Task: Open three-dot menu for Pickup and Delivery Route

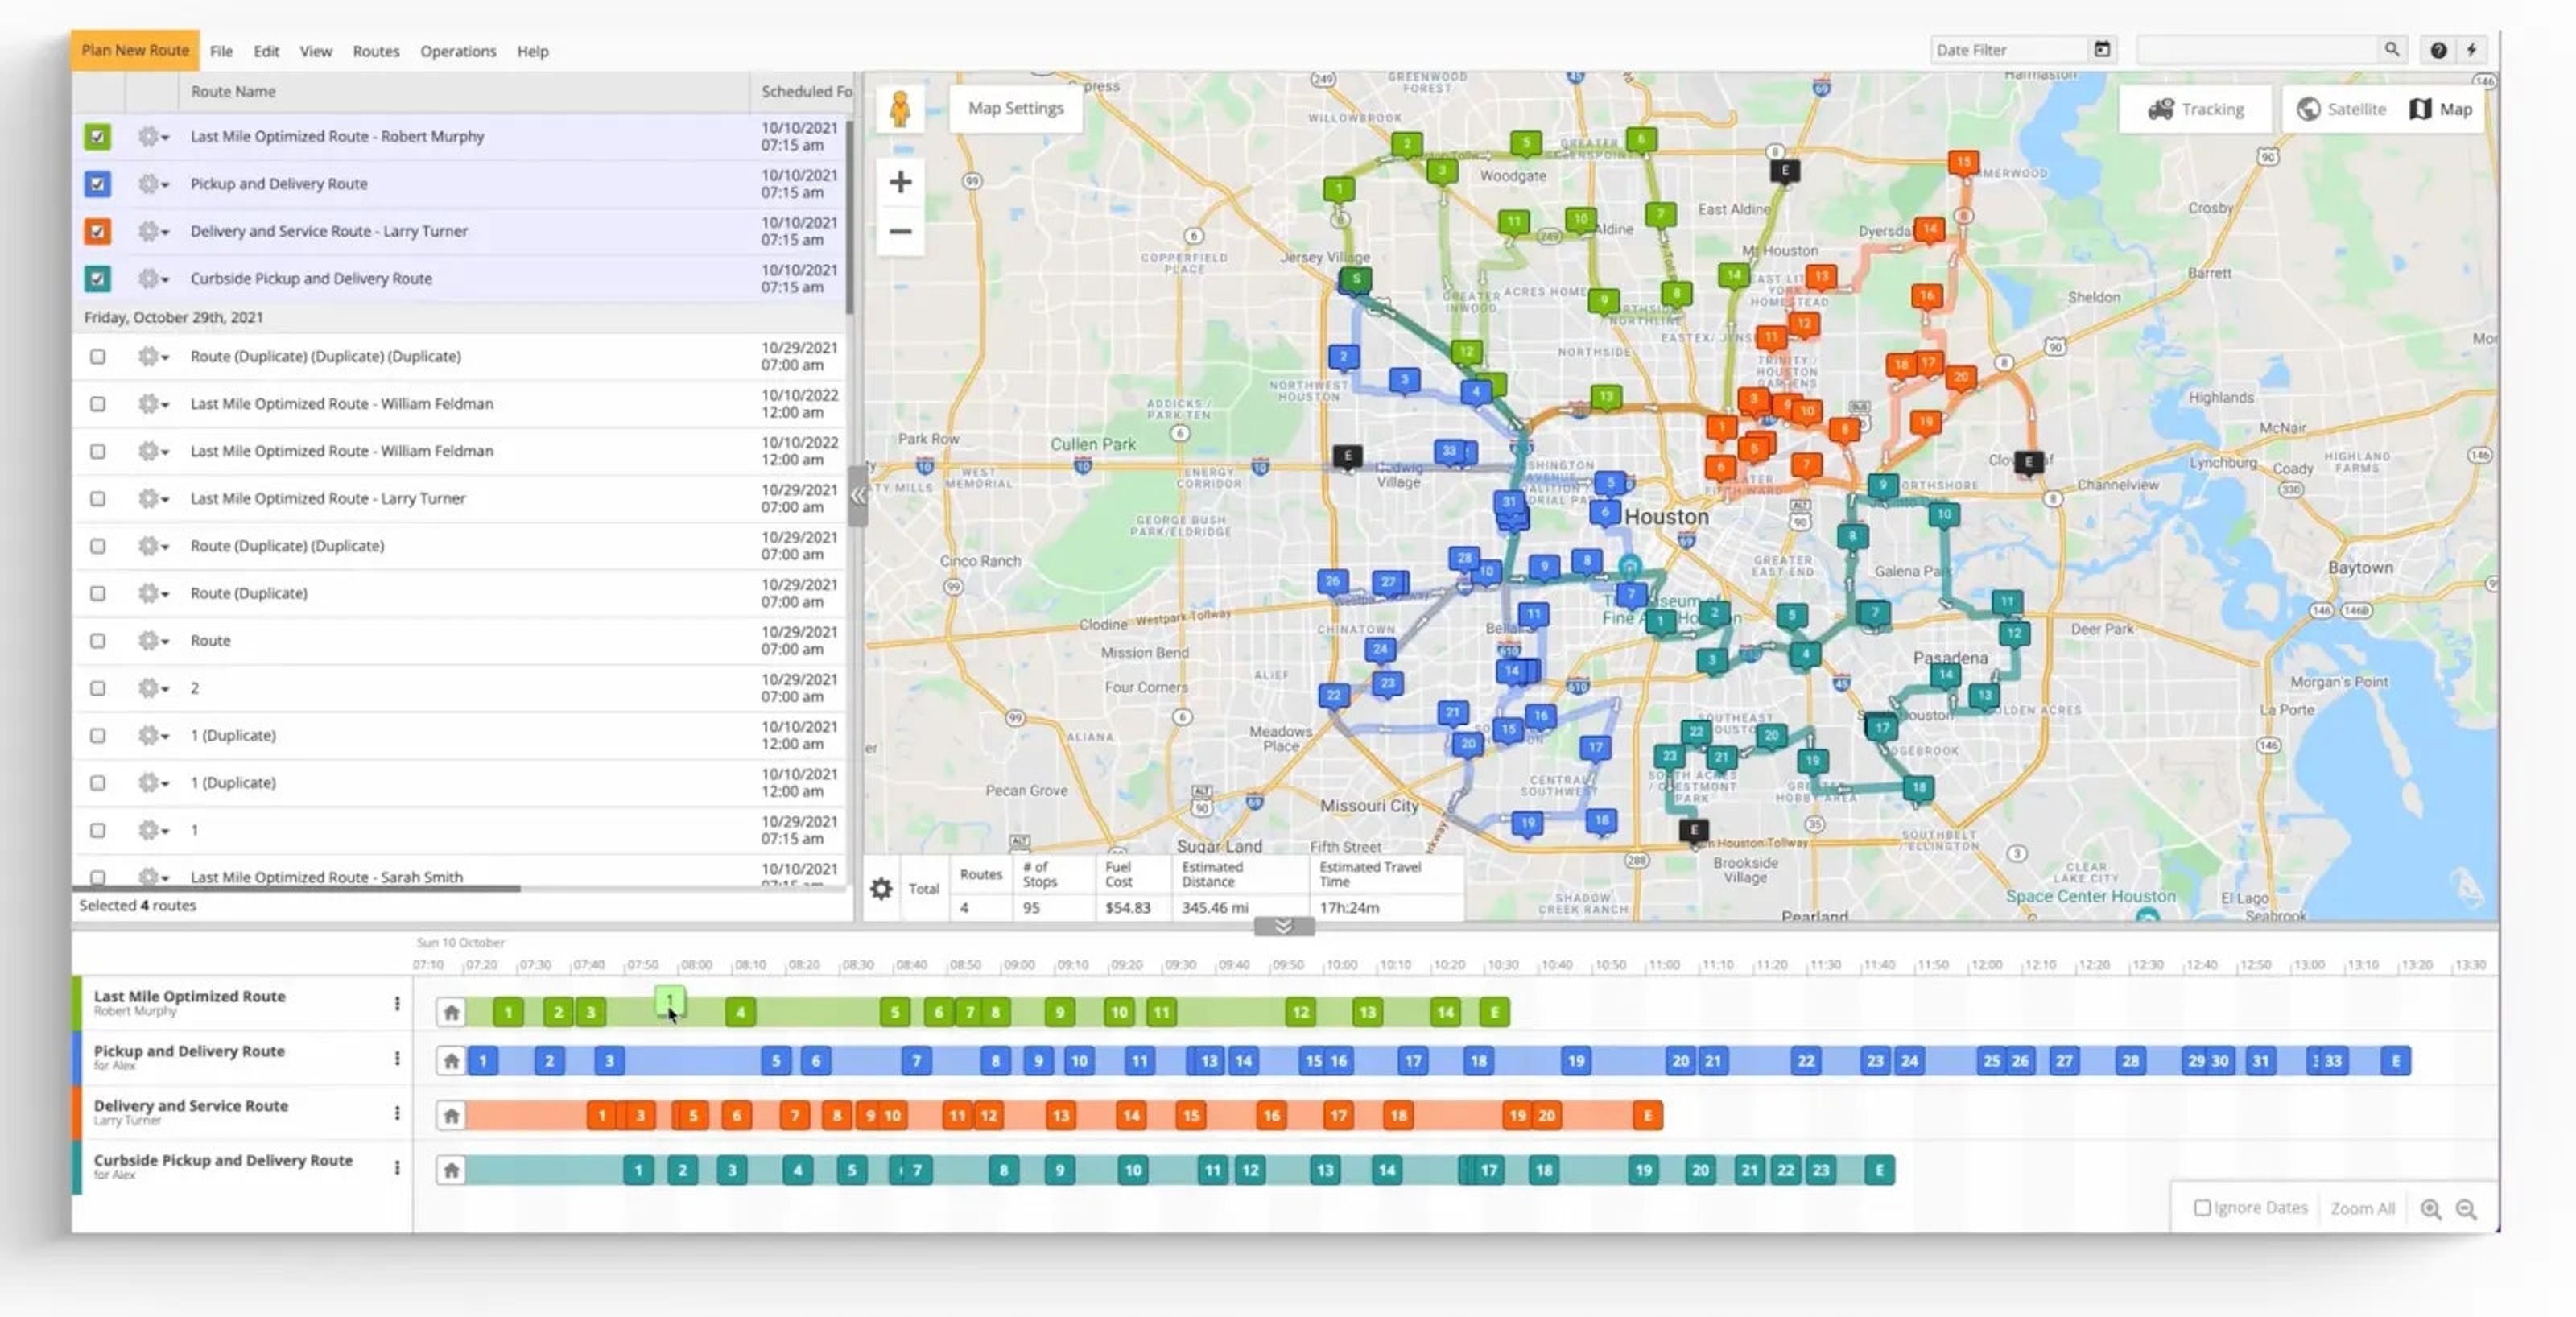Action: (x=397, y=1058)
